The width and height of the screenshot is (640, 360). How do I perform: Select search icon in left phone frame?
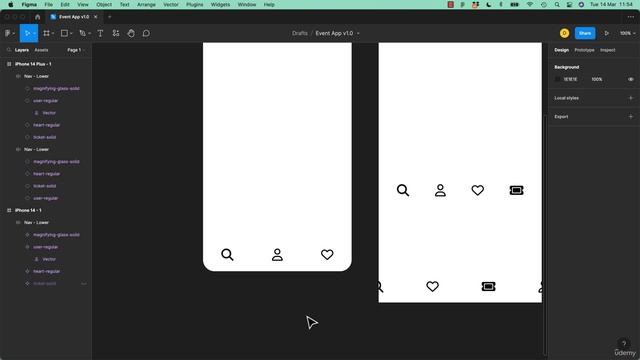[227, 255]
